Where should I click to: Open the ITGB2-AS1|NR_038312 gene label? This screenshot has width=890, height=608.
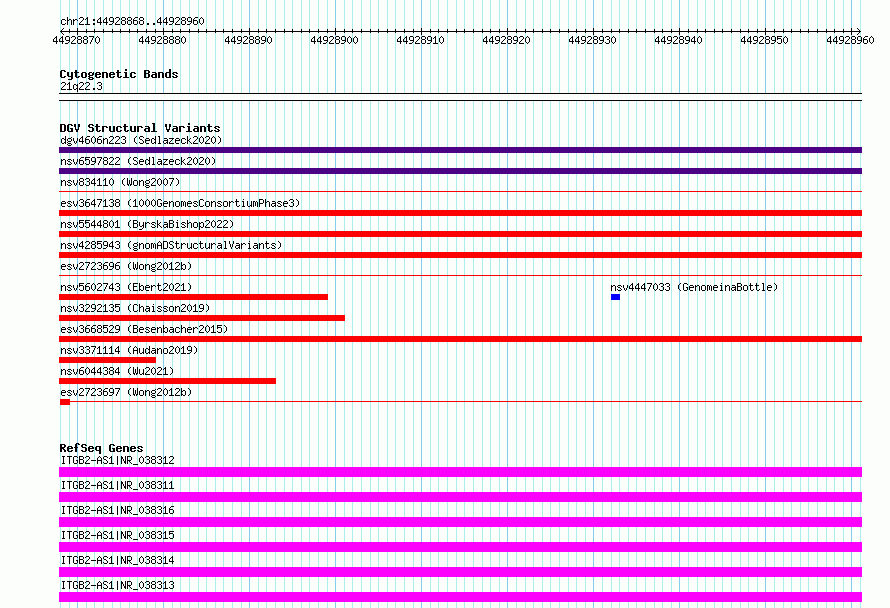click(x=117, y=460)
